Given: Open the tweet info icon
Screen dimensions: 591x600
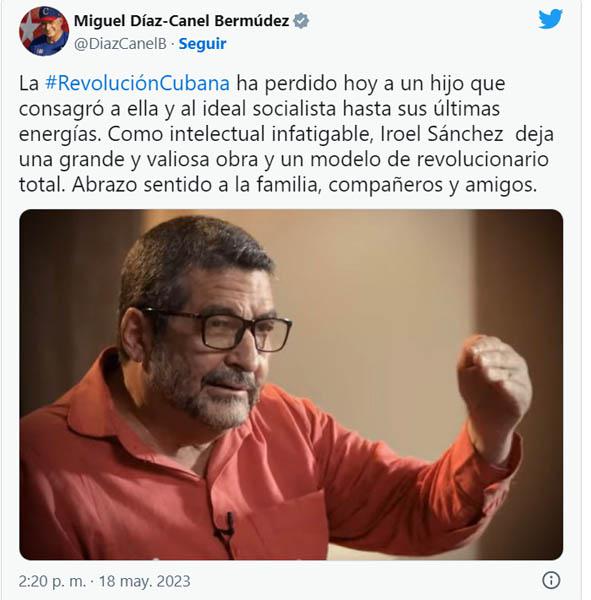Looking at the screenshot, I should (x=551, y=580).
